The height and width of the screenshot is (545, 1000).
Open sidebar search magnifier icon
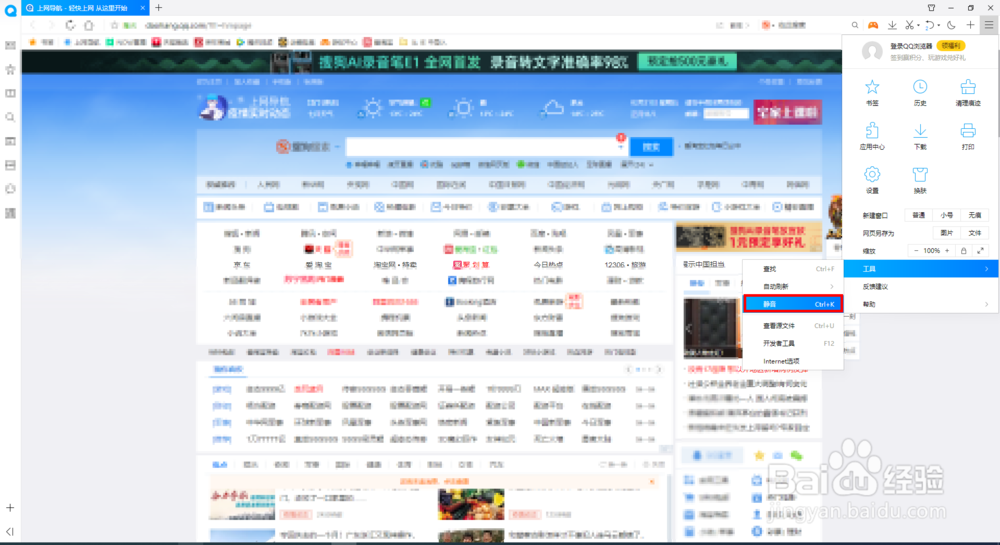(x=10, y=117)
